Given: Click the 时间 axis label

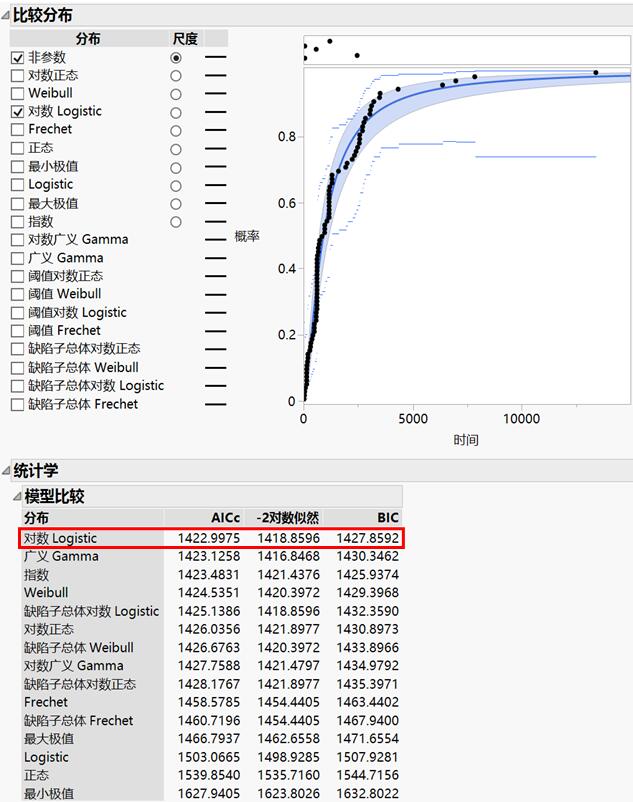Looking at the screenshot, I should point(466,440).
